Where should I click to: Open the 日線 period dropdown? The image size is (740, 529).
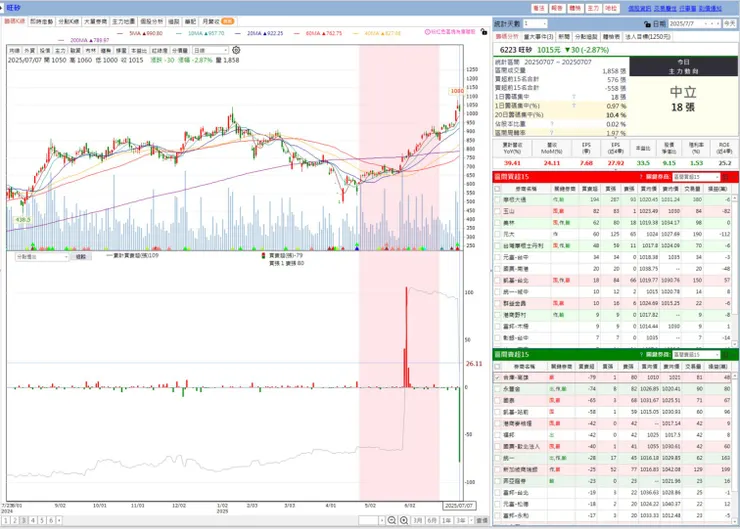click(x=210, y=50)
